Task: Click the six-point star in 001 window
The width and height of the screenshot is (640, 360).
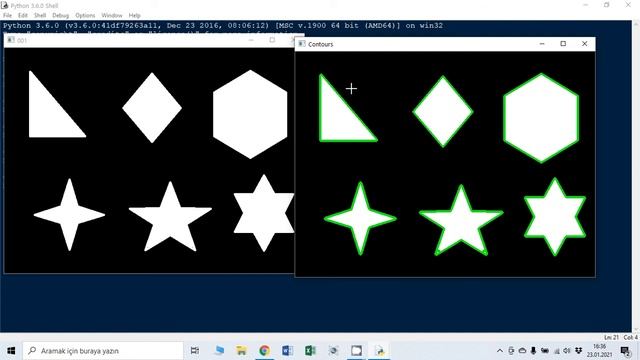Action: pos(264,213)
